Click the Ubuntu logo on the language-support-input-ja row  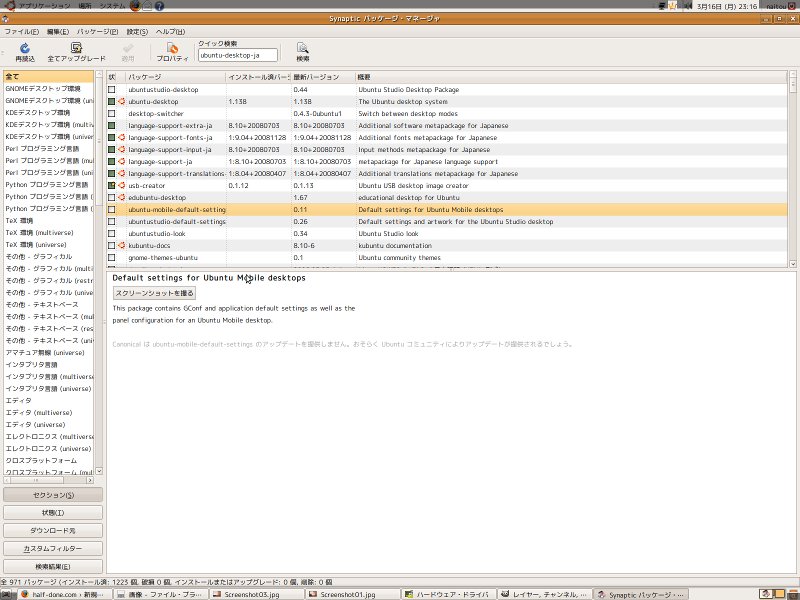coord(121,149)
